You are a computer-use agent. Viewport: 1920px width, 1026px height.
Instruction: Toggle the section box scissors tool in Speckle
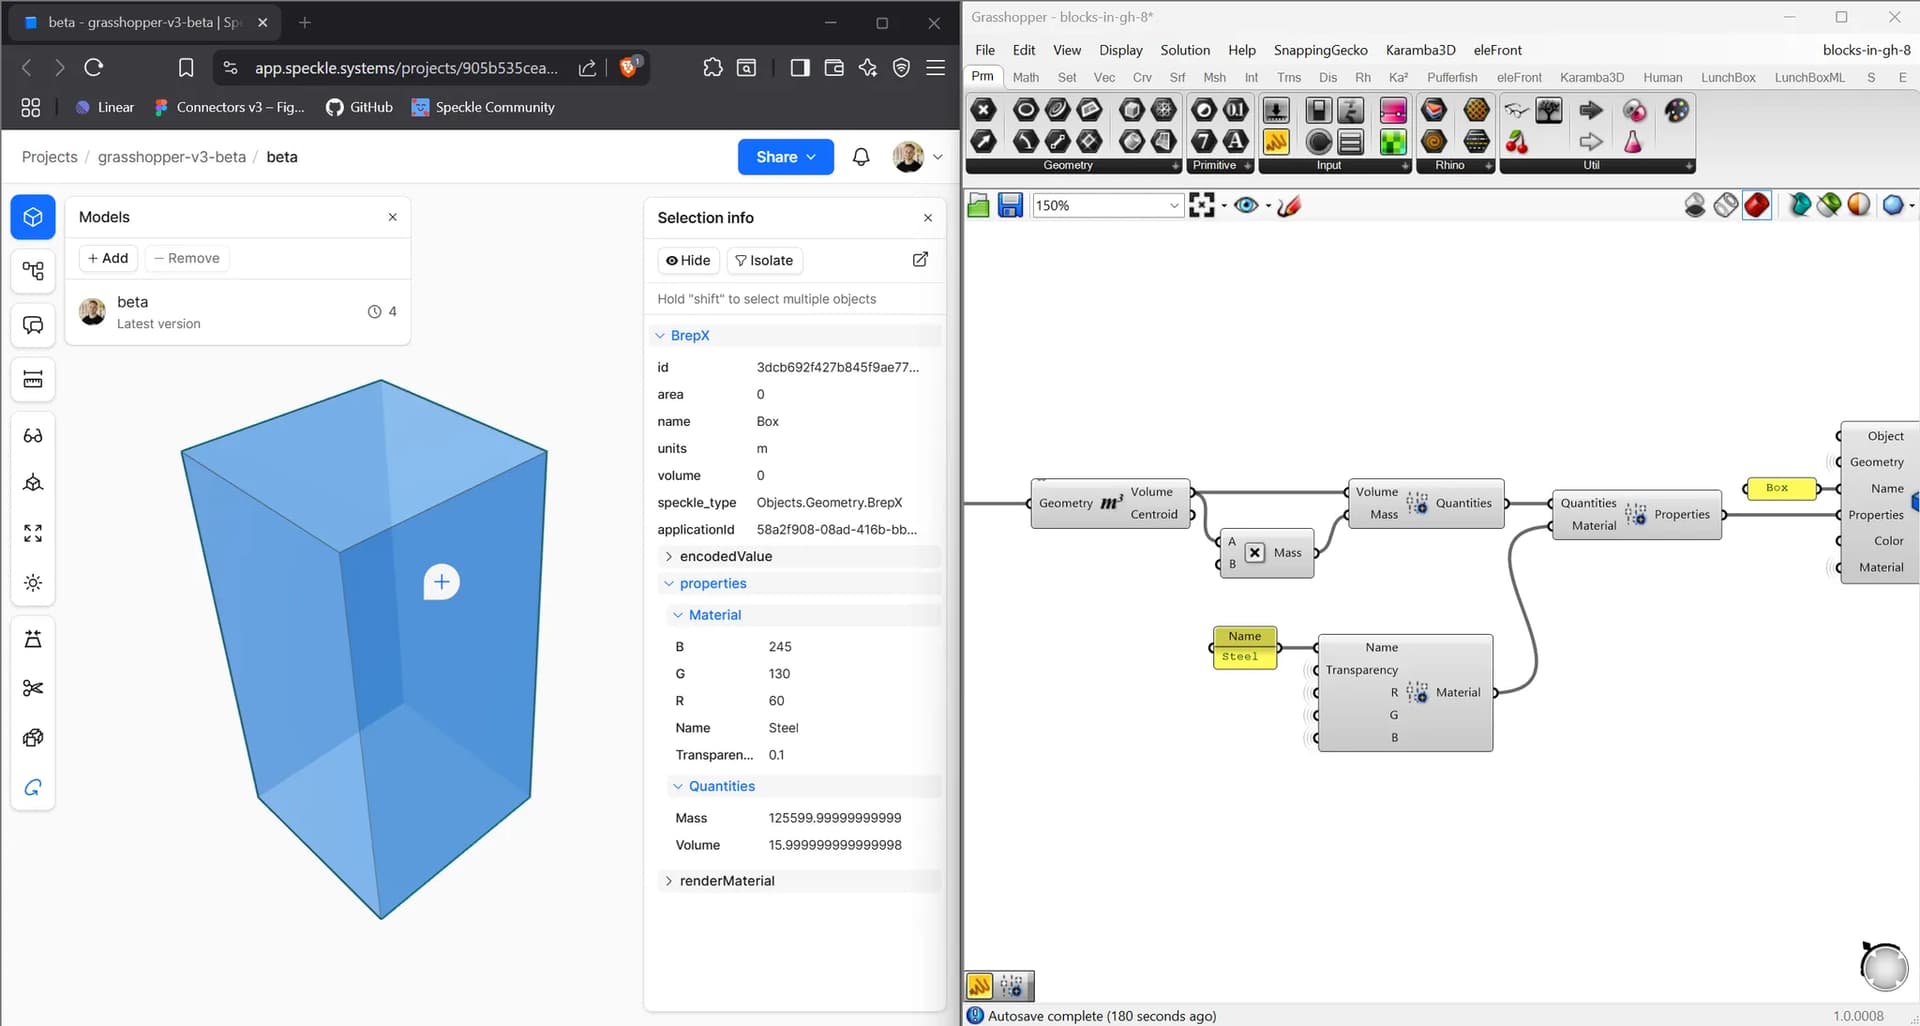click(33, 688)
